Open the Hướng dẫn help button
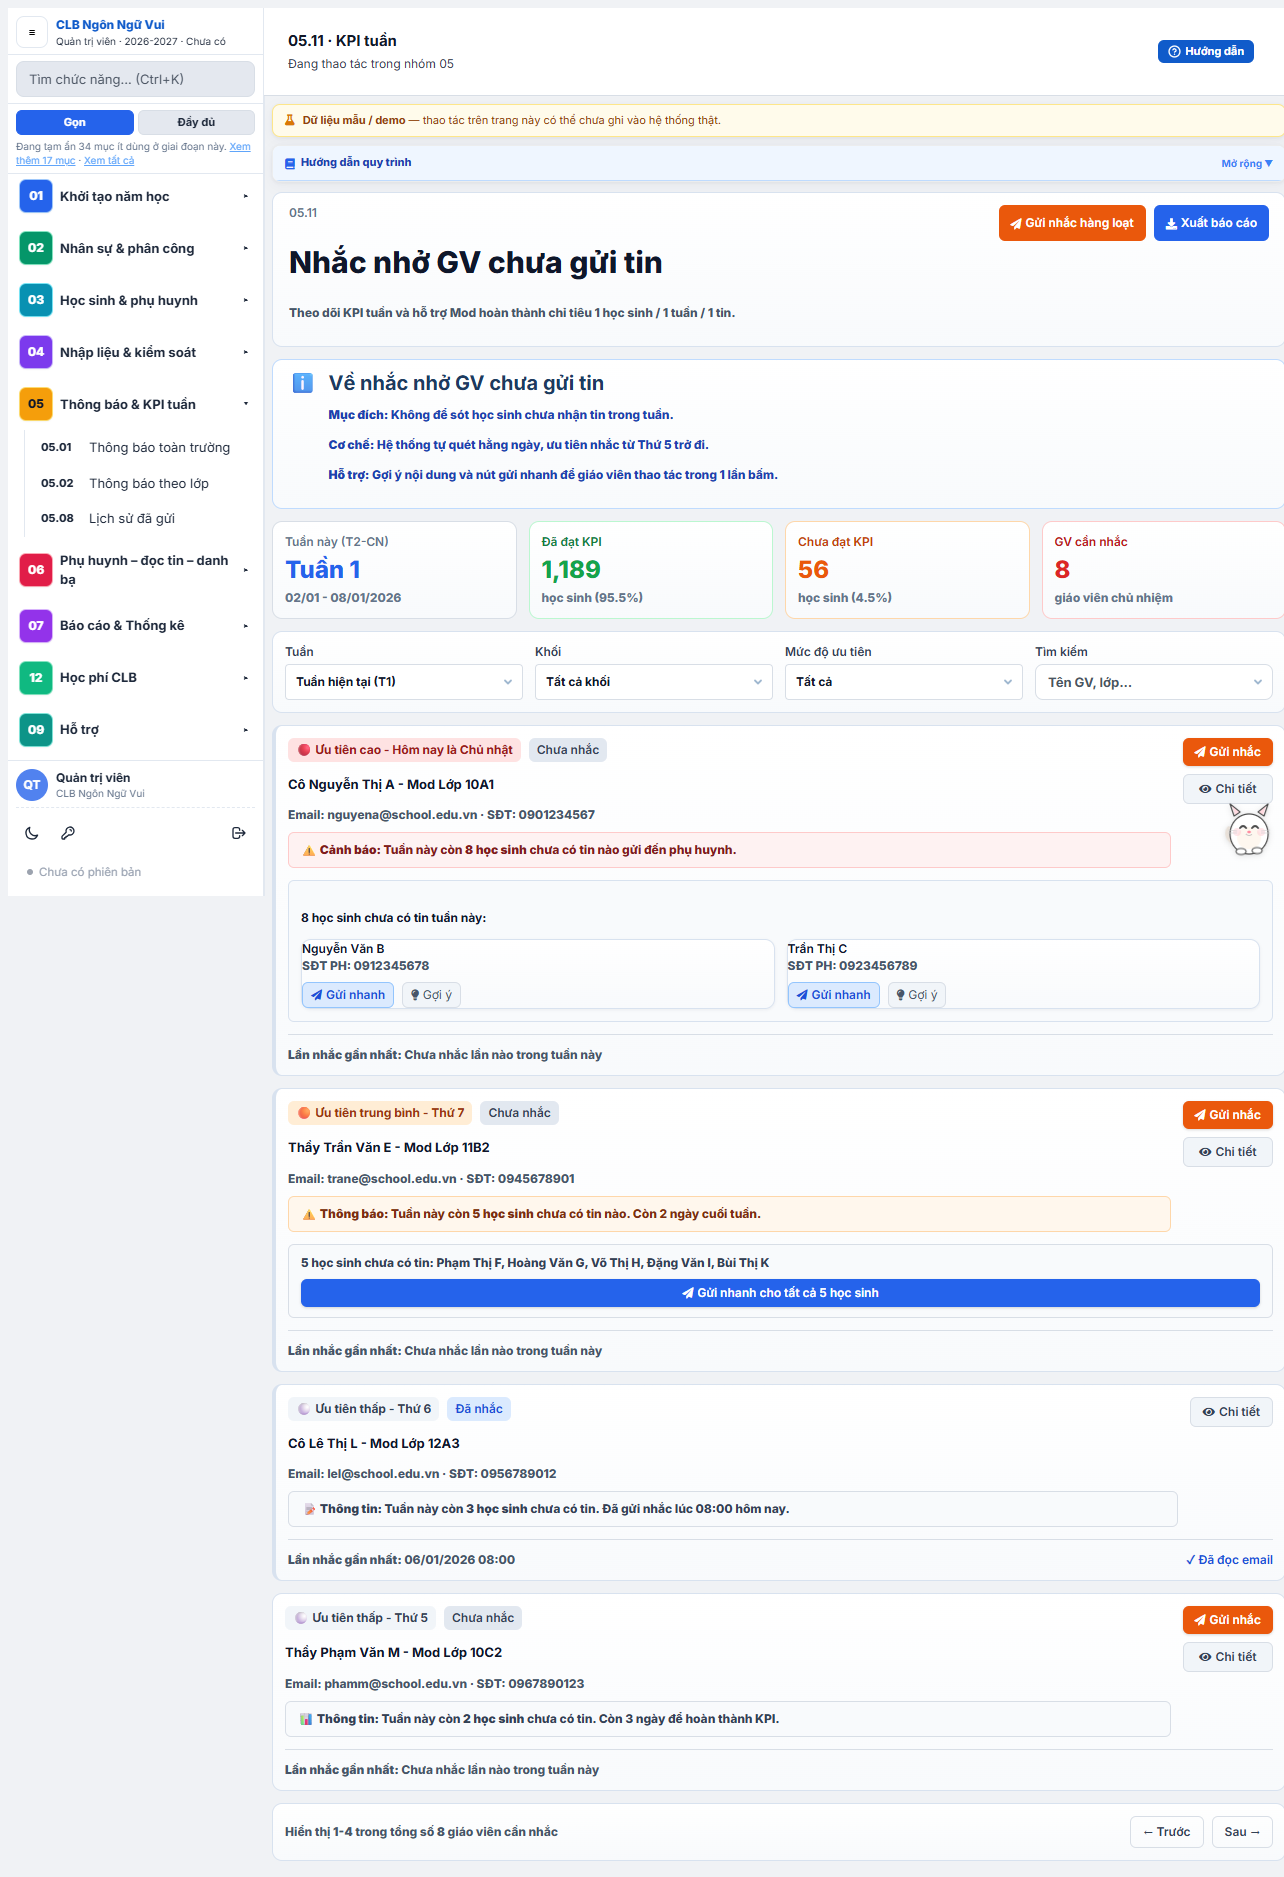 pos(1206,51)
